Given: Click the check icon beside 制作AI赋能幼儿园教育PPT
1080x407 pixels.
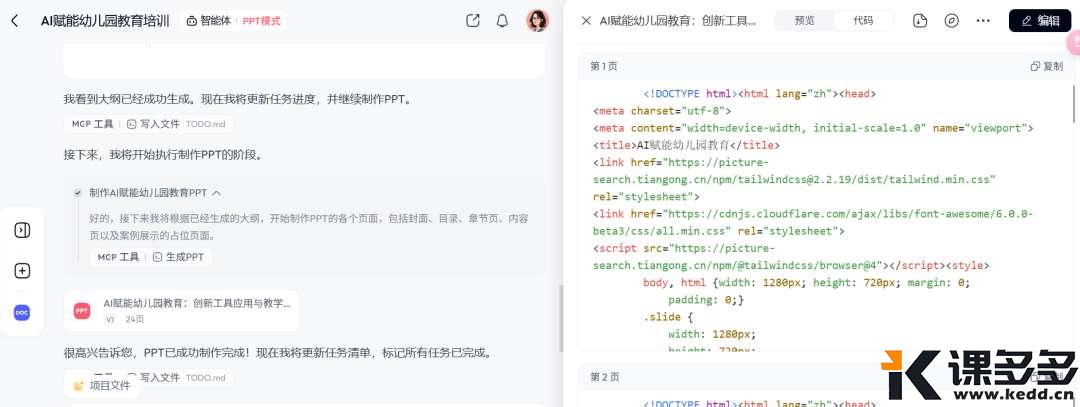Looking at the screenshot, I should tap(79, 193).
